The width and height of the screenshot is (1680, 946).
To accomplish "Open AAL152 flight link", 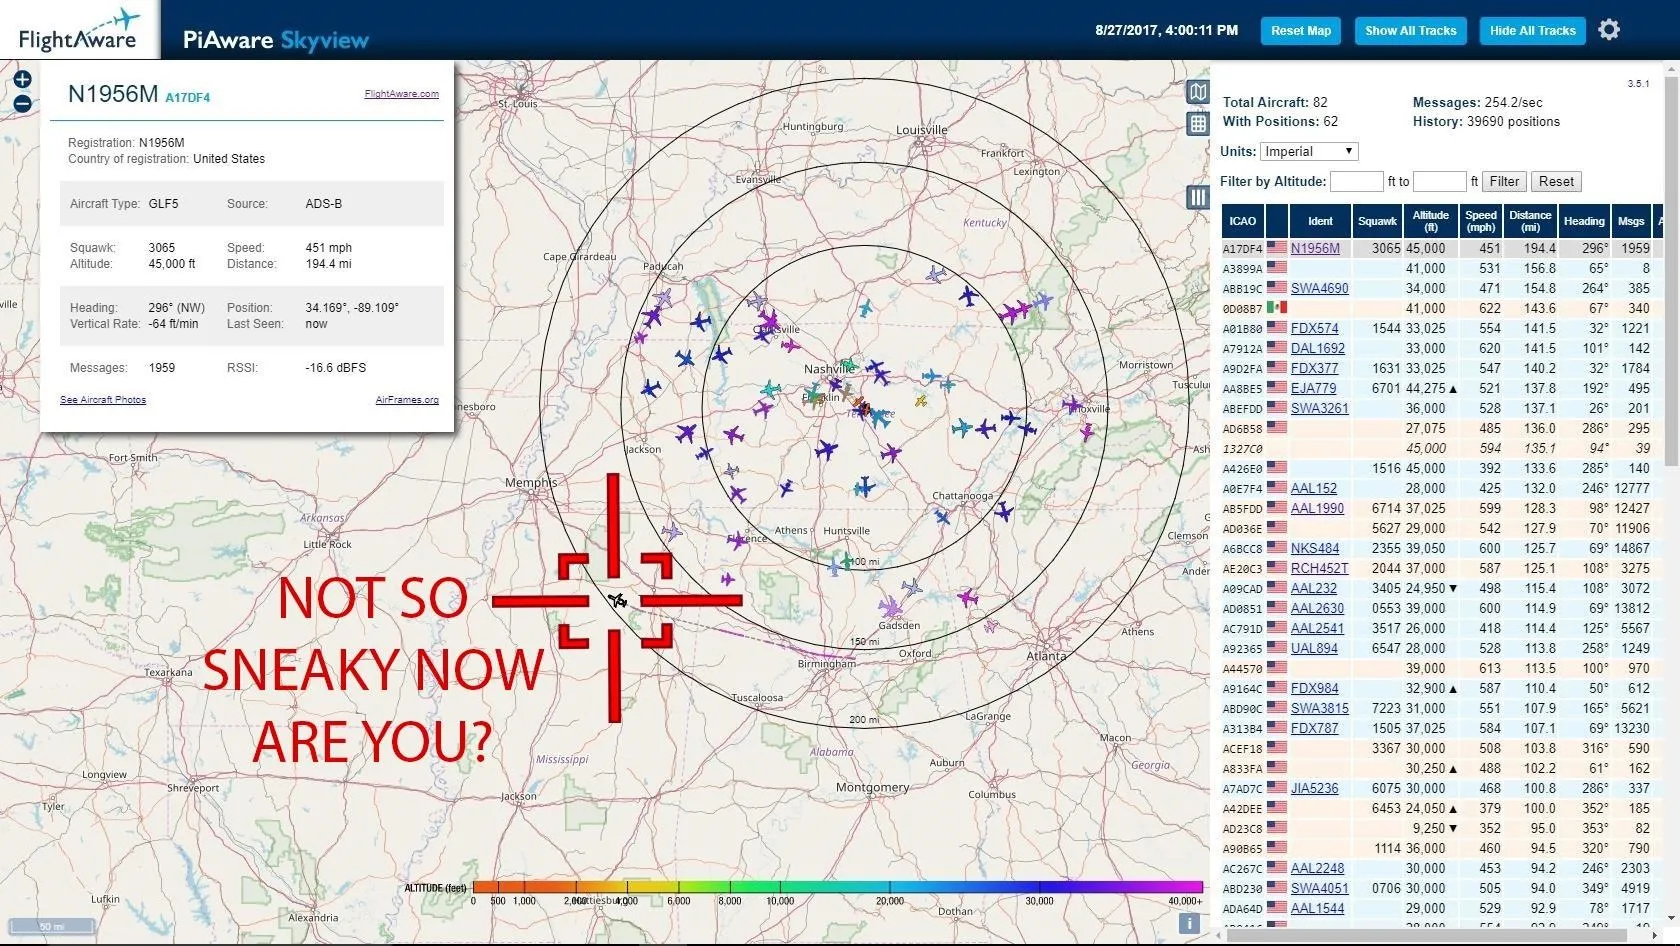I will click(x=1313, y=488).
